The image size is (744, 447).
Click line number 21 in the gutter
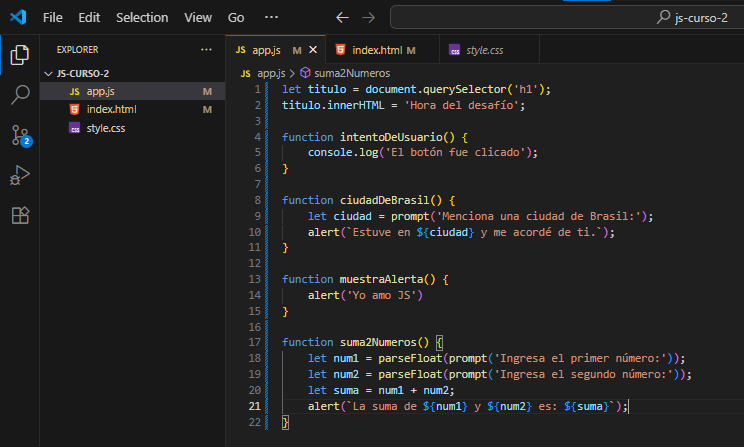tap(254, 406)
